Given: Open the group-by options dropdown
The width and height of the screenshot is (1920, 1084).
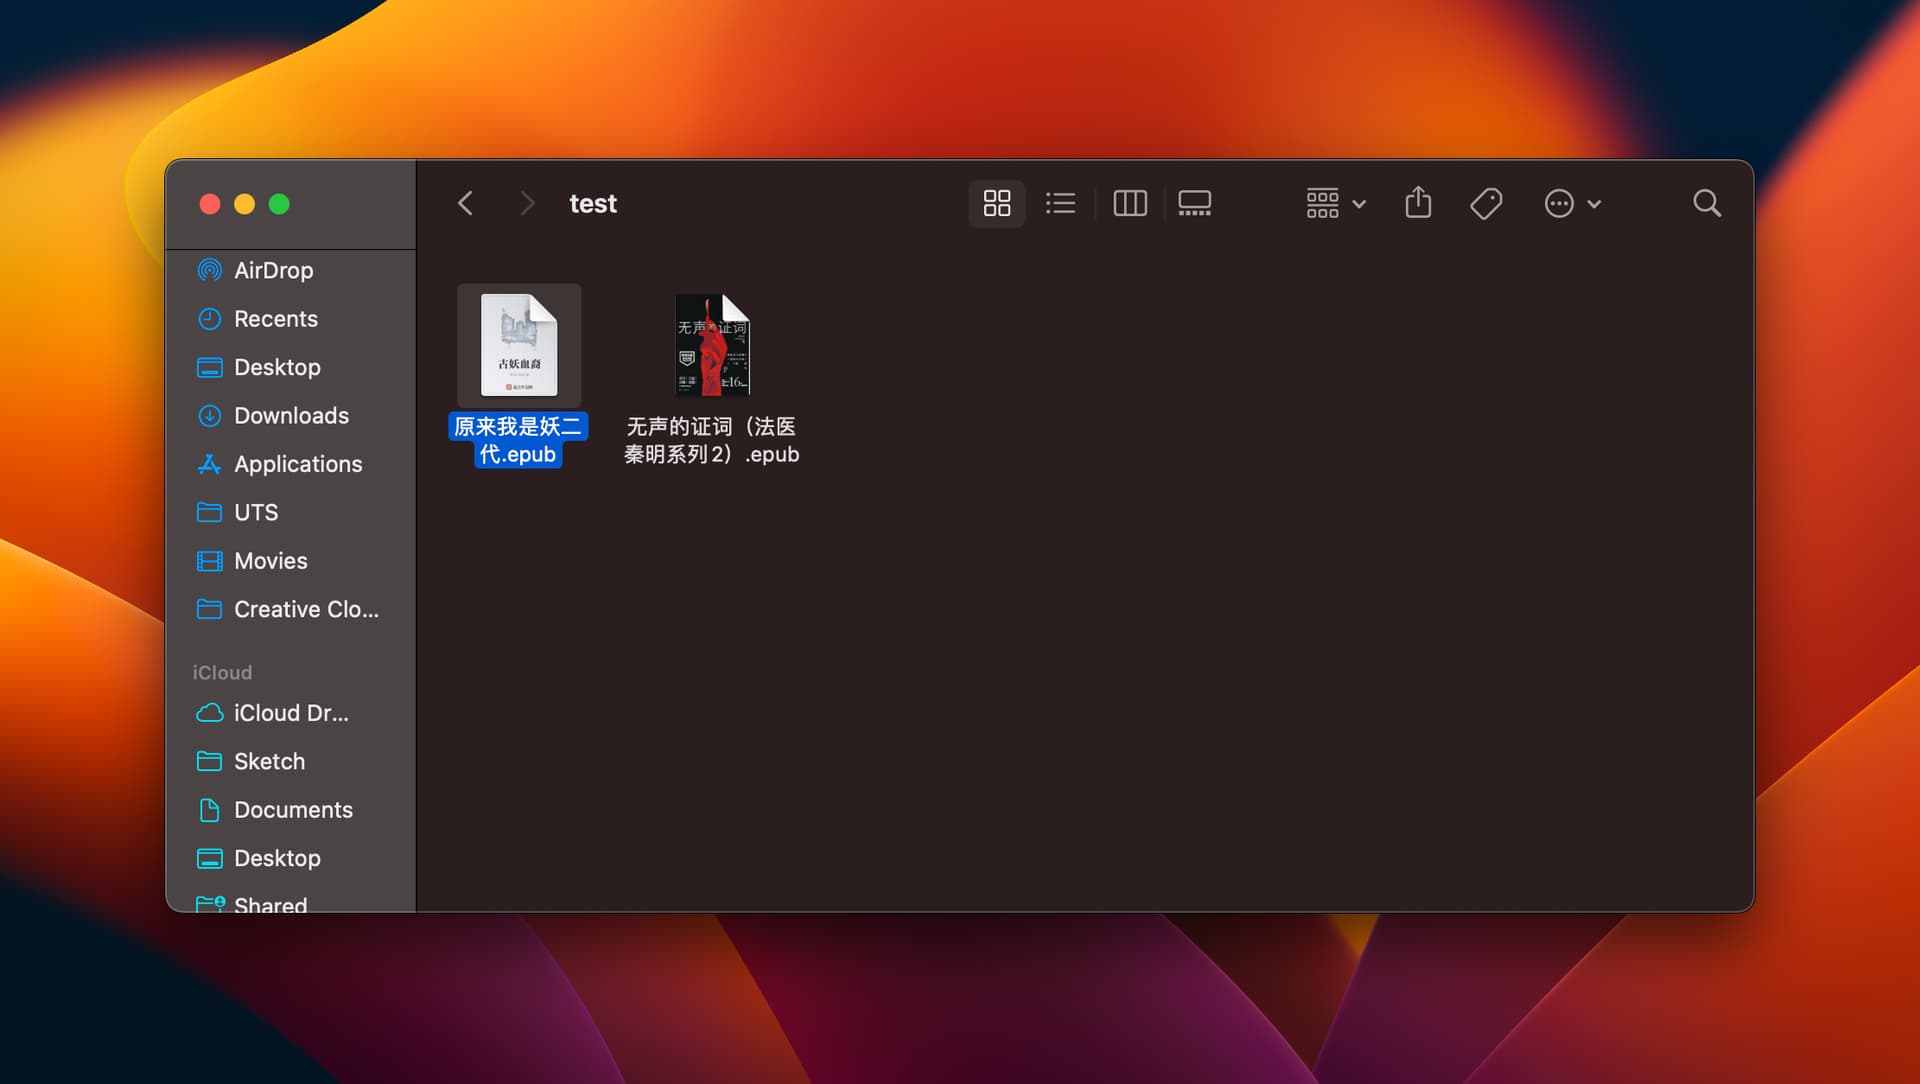Looking at the screenshot, I should click(x=1335, y=204).
